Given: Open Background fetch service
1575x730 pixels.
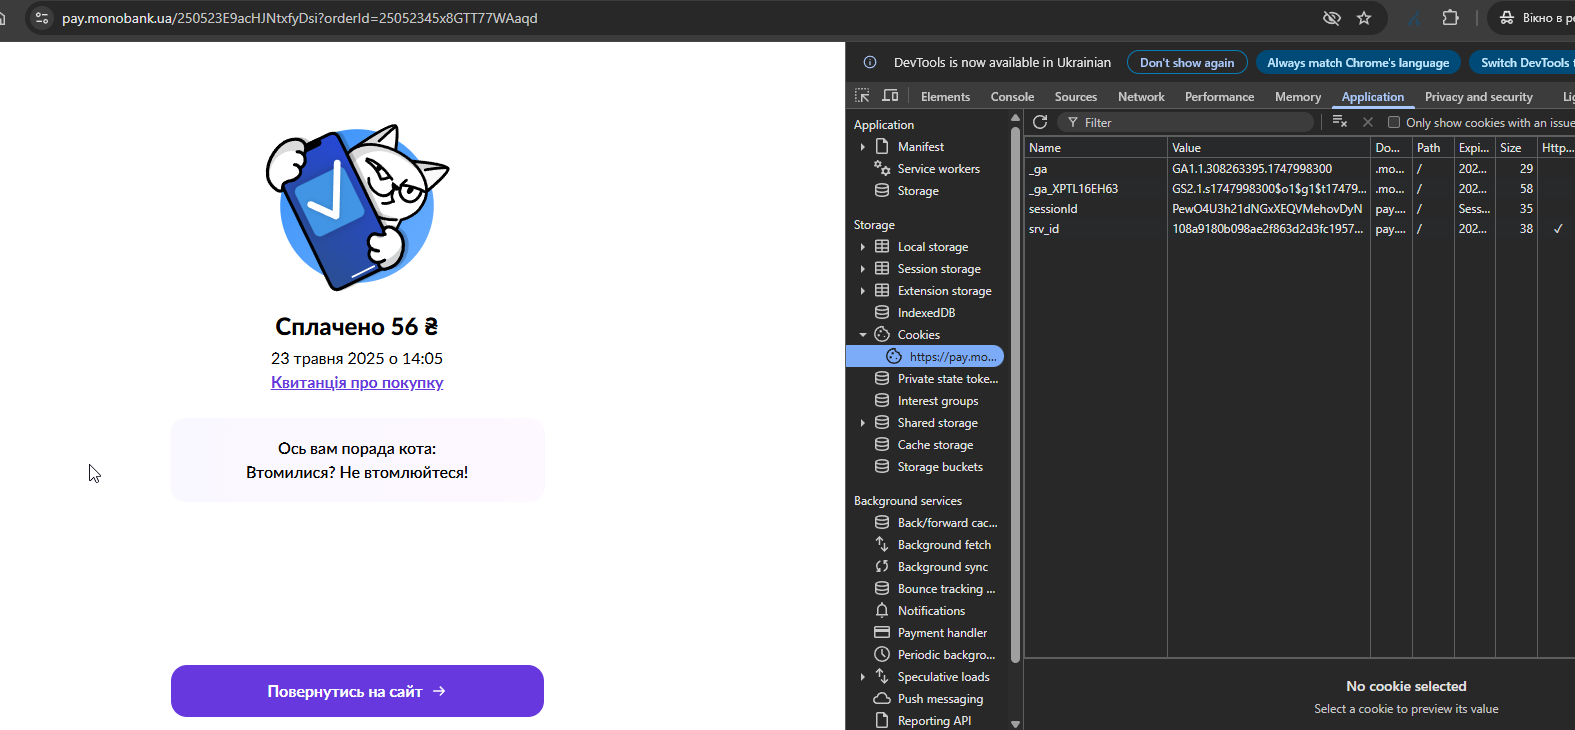Looking at the screenshot, I should point(944,545).
